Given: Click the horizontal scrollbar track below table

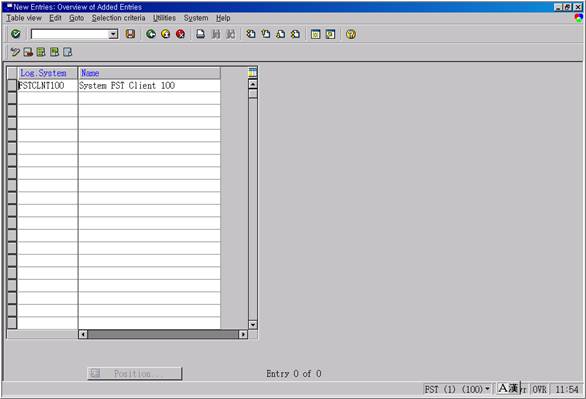Looking at the screenshot, I should (163, 334).
